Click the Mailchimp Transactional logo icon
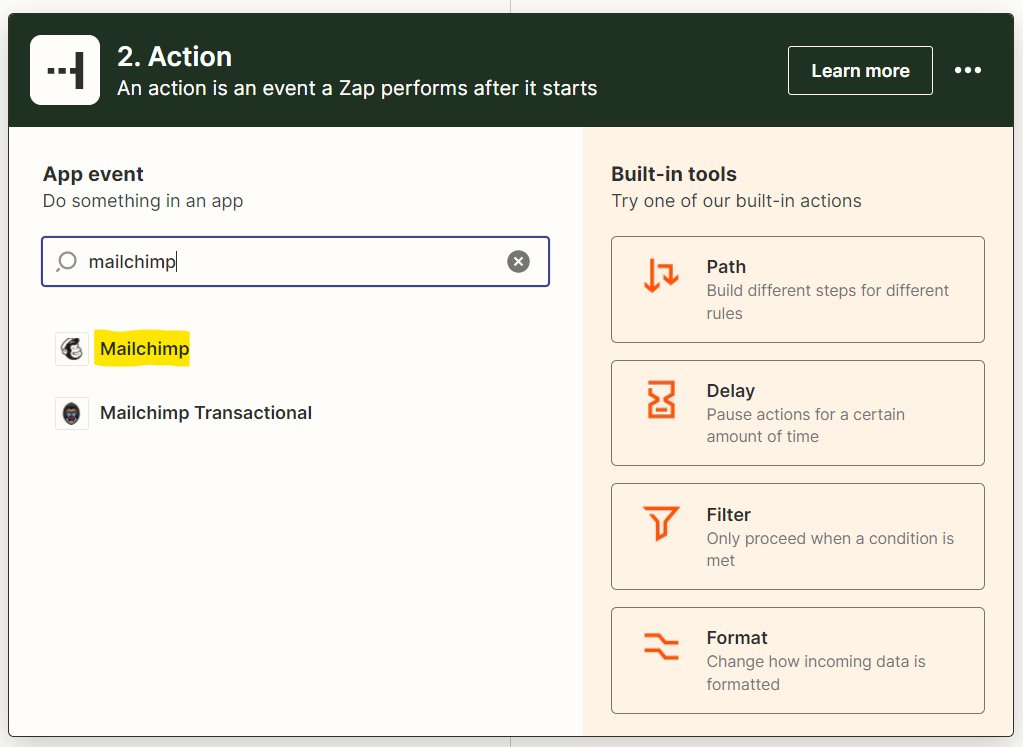The image size is (1023, 747). (72, 413)
